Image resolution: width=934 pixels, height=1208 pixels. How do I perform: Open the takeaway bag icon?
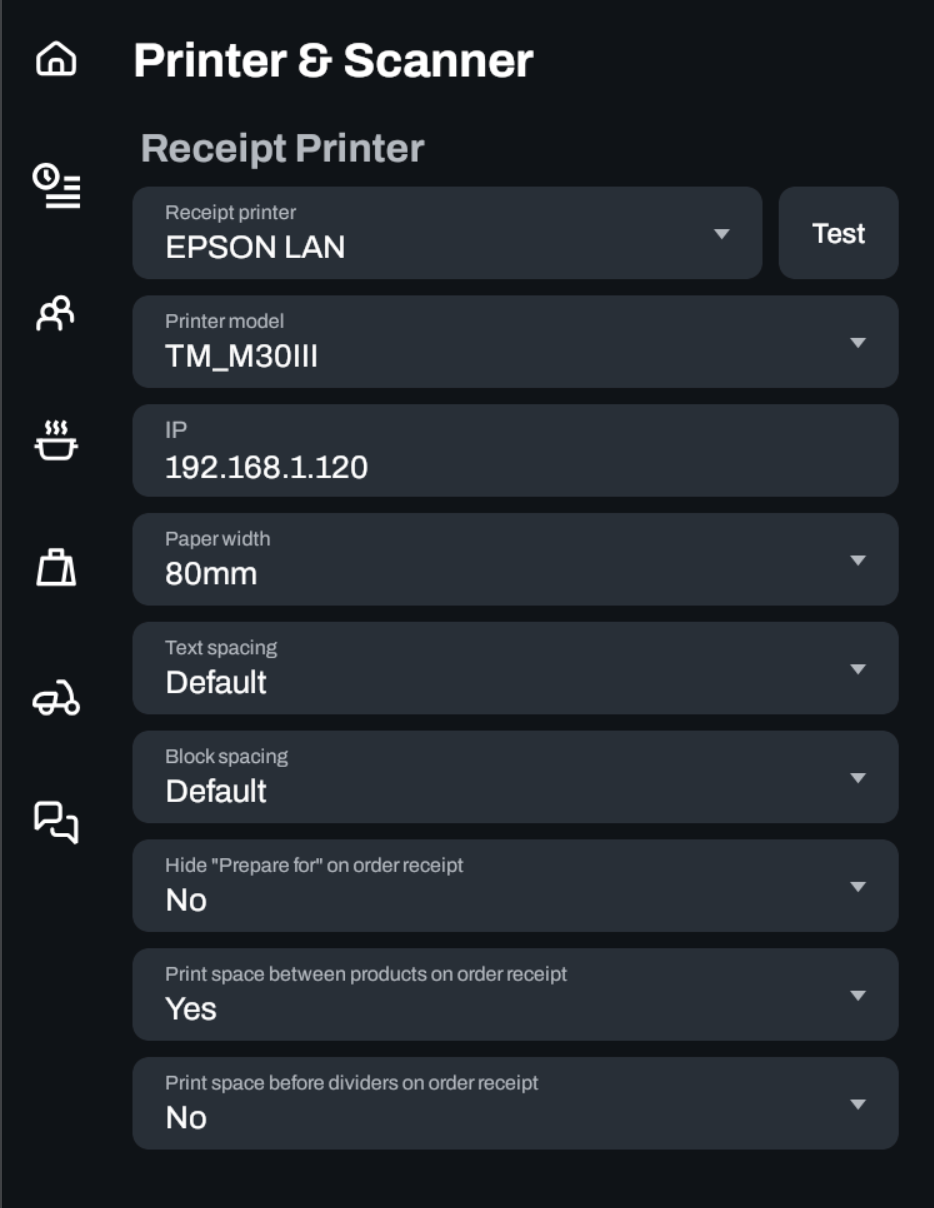pyautogui.click(x=56, y=568)
